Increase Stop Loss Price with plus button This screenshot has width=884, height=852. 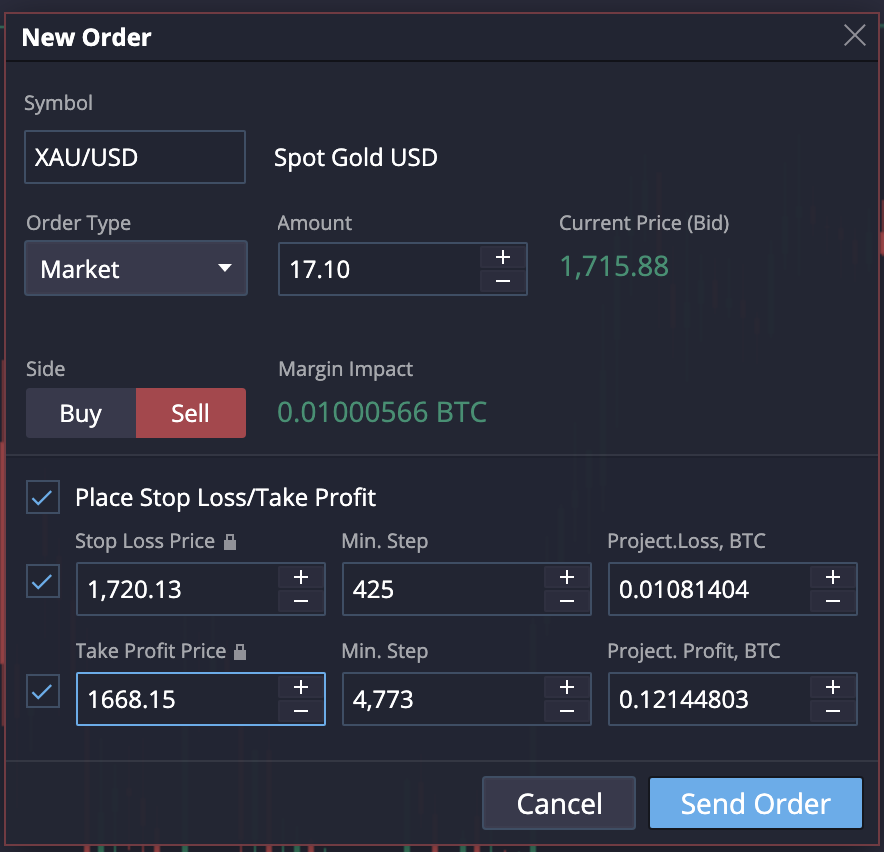click(x=301, y=577)
